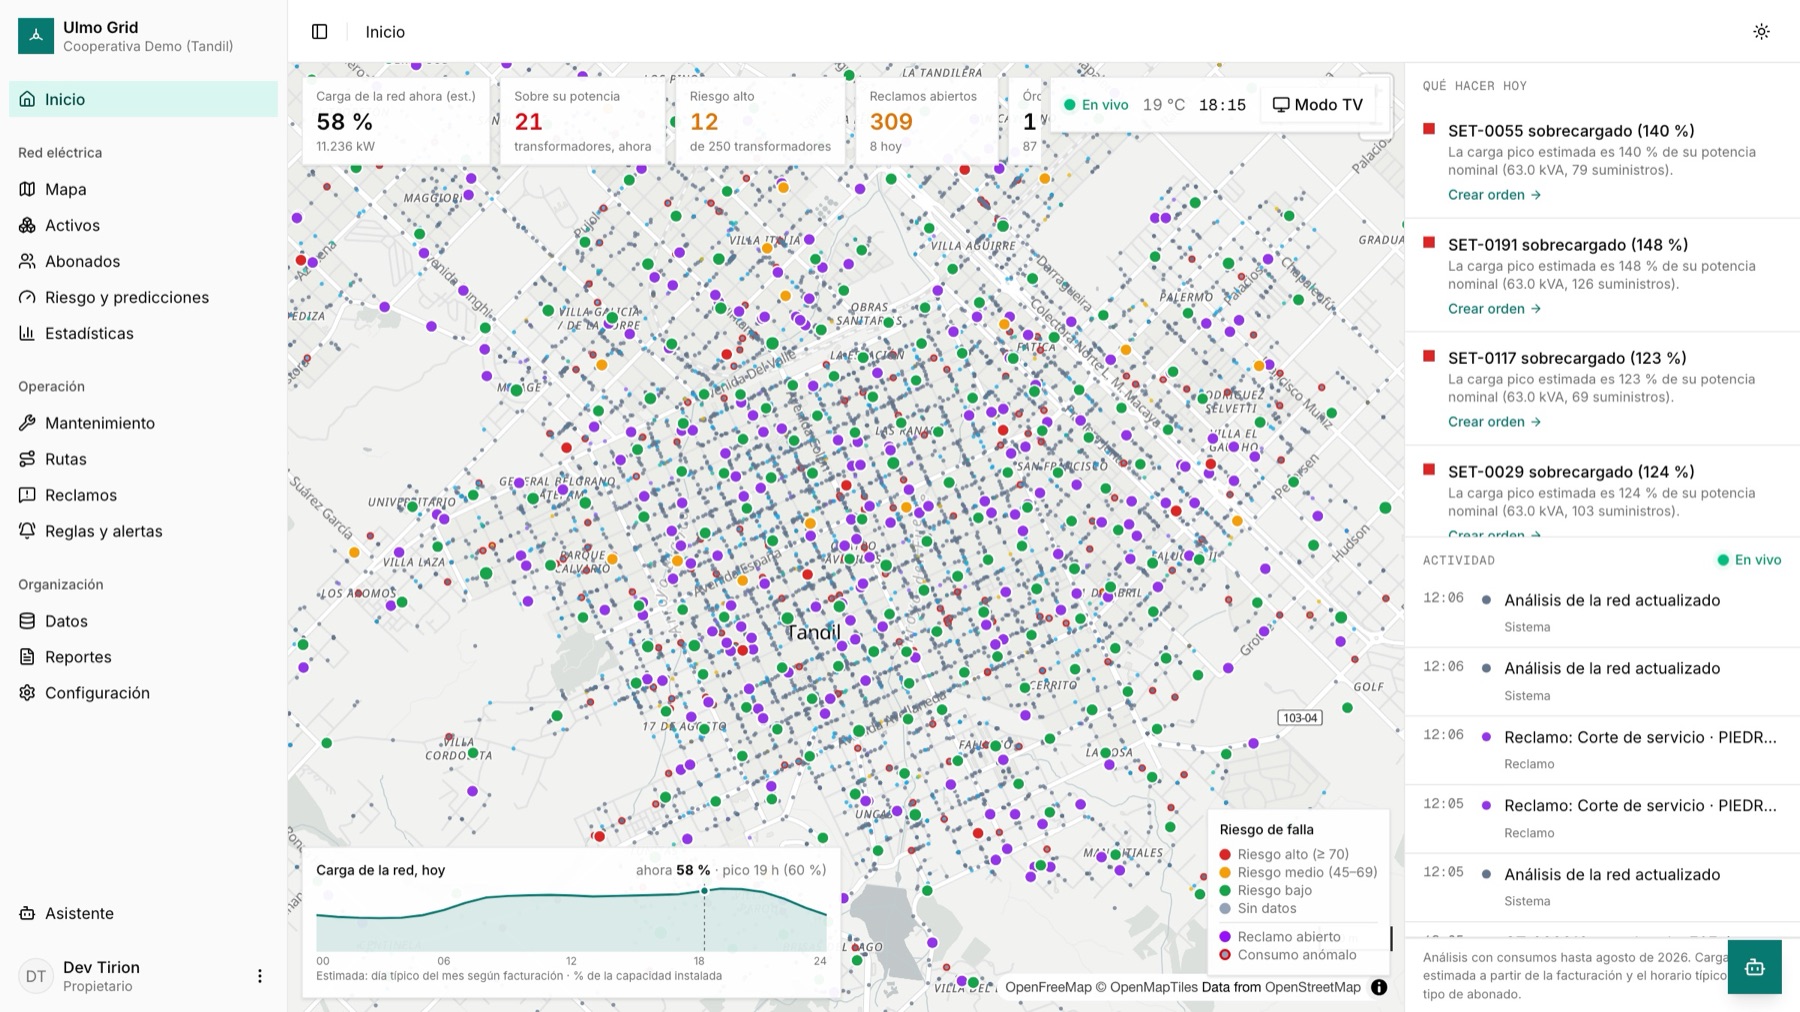1800x1012 pixels.
Task: Click the Ulmo Grid logo
Action: pyautogui.click(x=36, y=36)
